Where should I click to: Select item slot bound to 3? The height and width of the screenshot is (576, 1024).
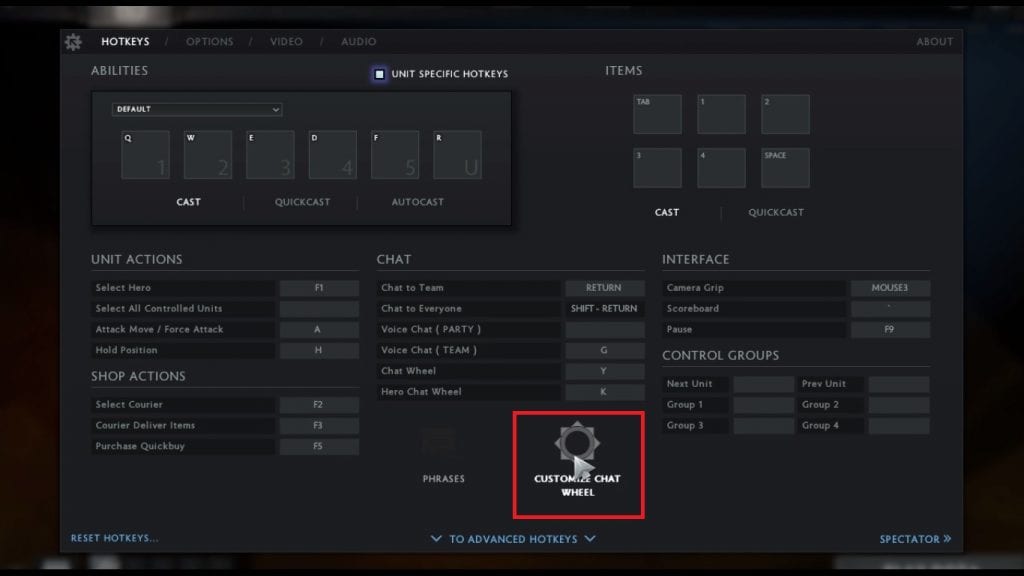click(658, 168)
